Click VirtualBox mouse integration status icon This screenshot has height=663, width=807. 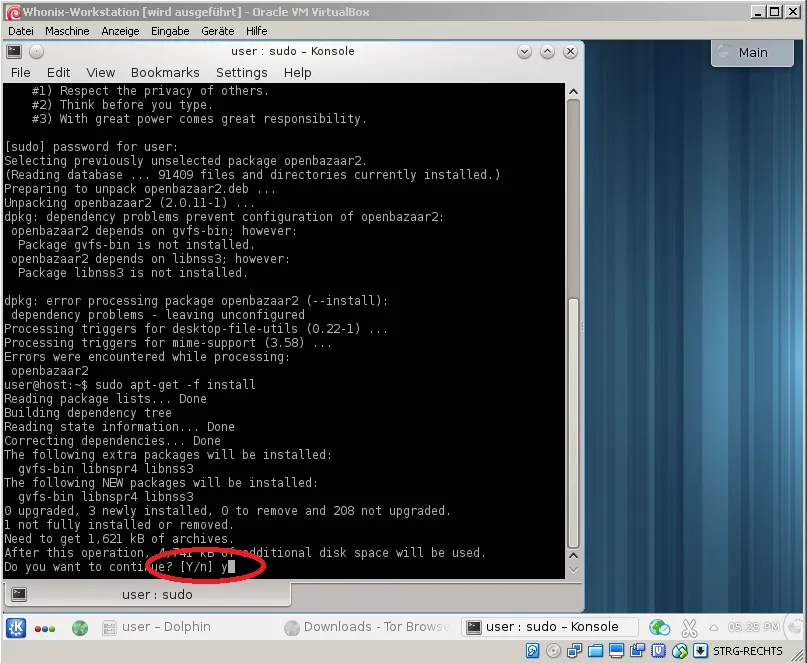679,651
